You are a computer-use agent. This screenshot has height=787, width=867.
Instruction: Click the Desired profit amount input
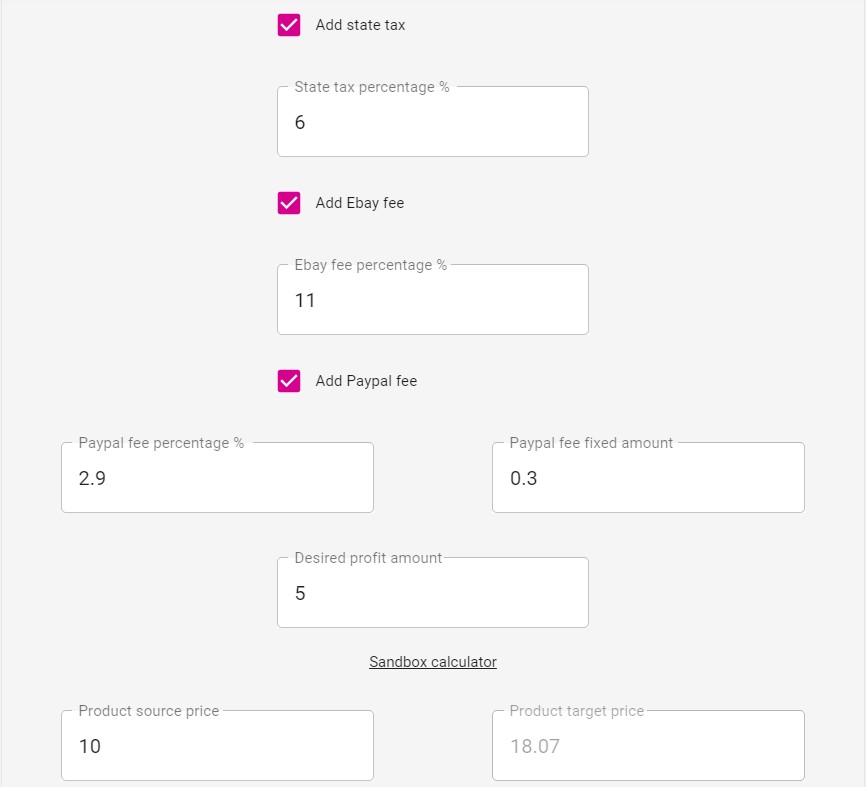(x=432, y=593)
